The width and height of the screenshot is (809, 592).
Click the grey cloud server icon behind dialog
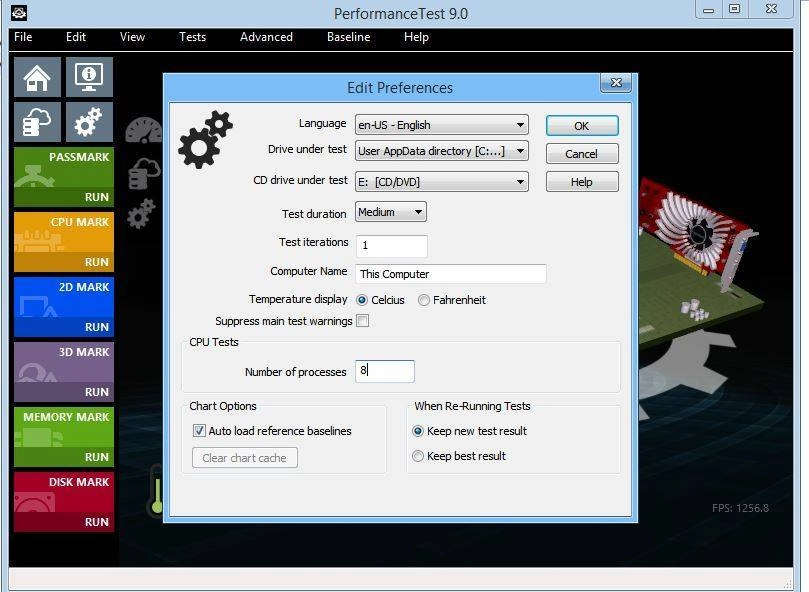[x=144, y=173]
